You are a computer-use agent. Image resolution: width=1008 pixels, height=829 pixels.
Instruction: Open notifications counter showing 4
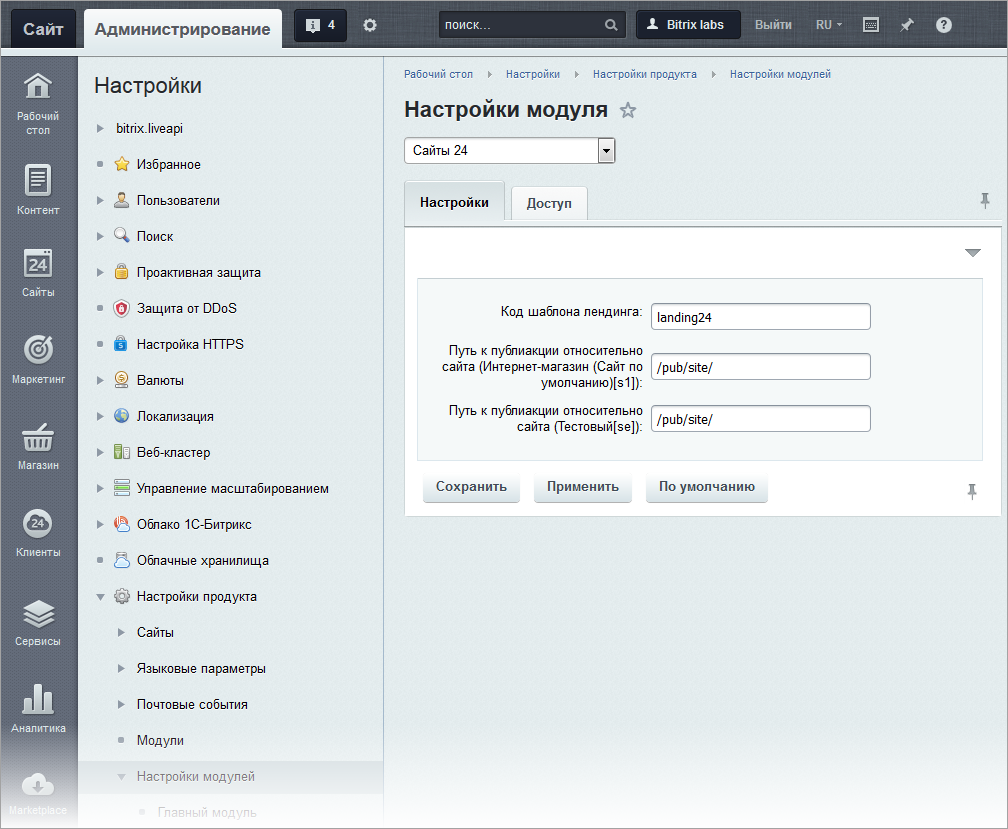(x=320, y=25)
